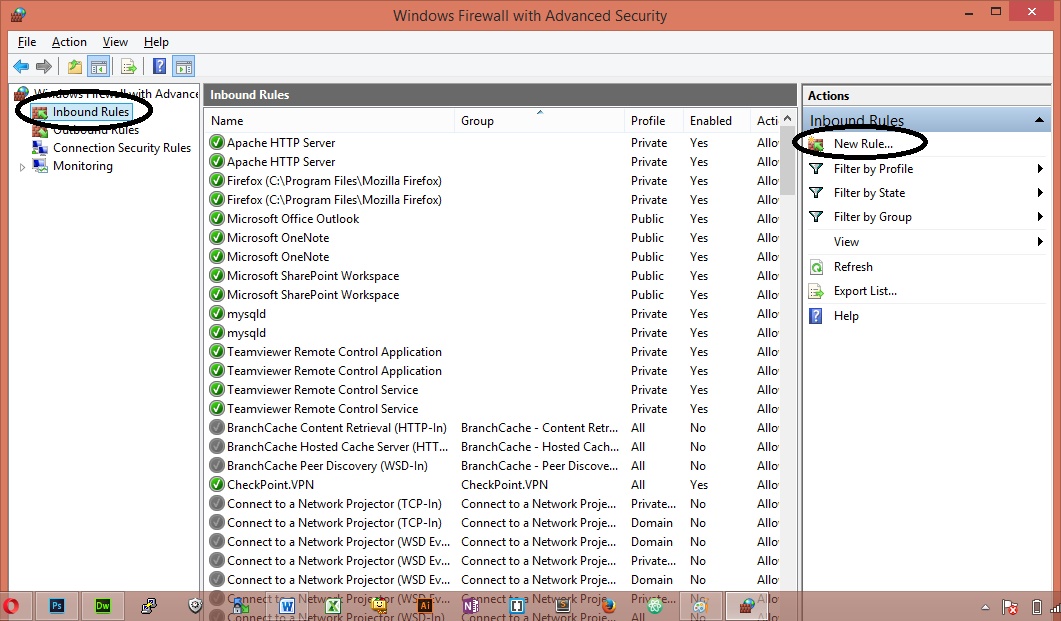This screenshot has height=621, width=1061.
Task: Click the 'BranchCache - Hosted Cach...' group cell
Action: click(x=539, y=446)
